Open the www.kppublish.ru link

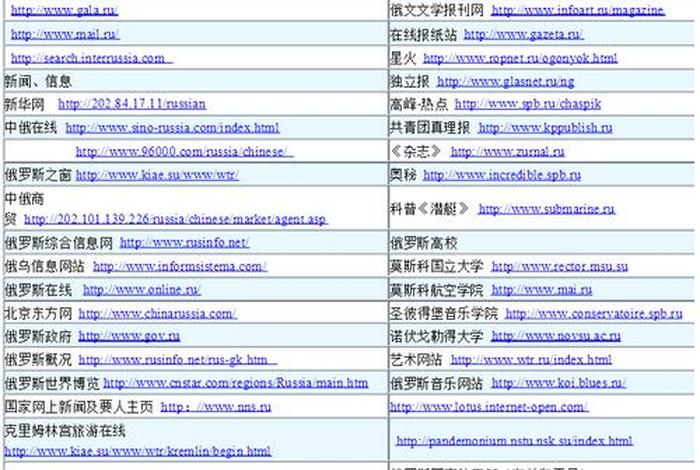click(x=545, y=128)
